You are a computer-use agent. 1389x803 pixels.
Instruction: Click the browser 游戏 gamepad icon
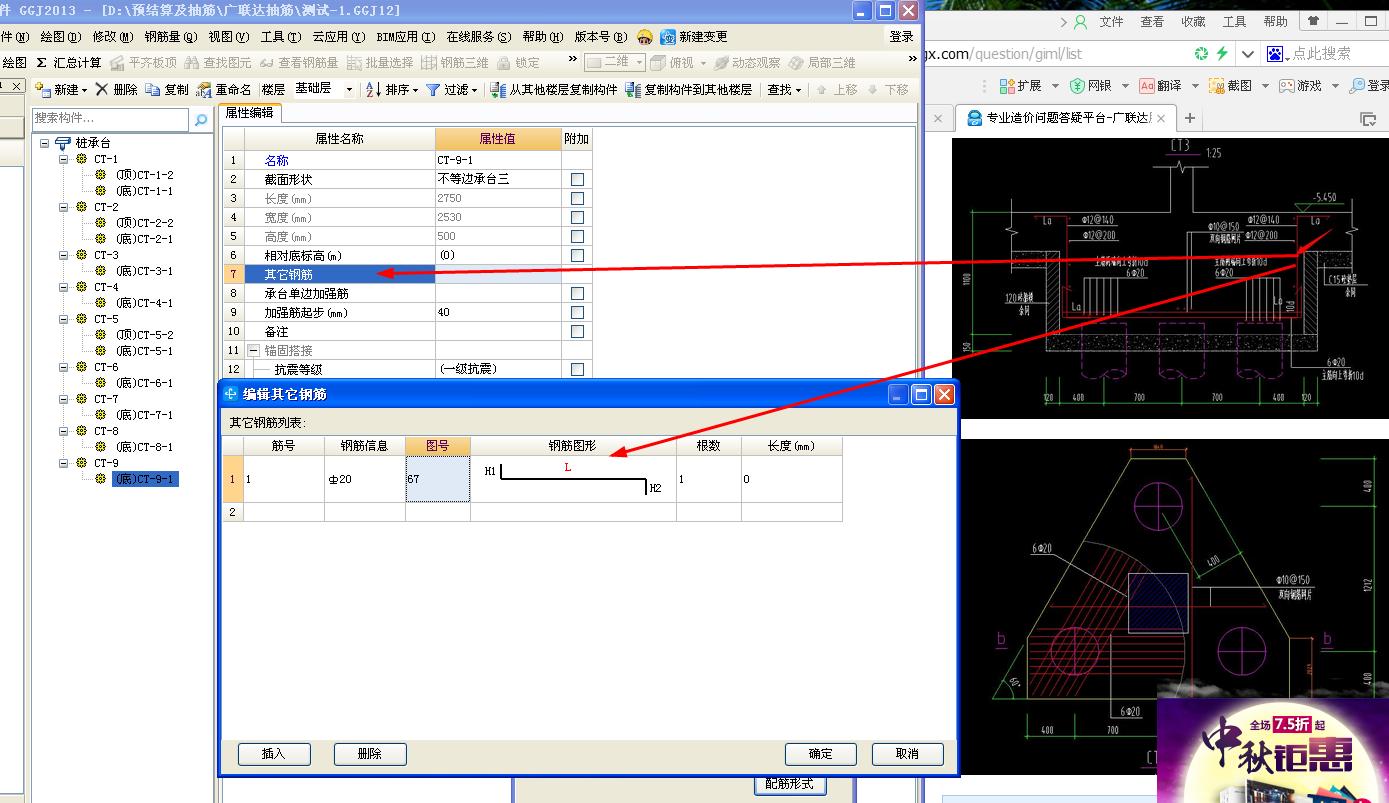tap(1287, 86)
